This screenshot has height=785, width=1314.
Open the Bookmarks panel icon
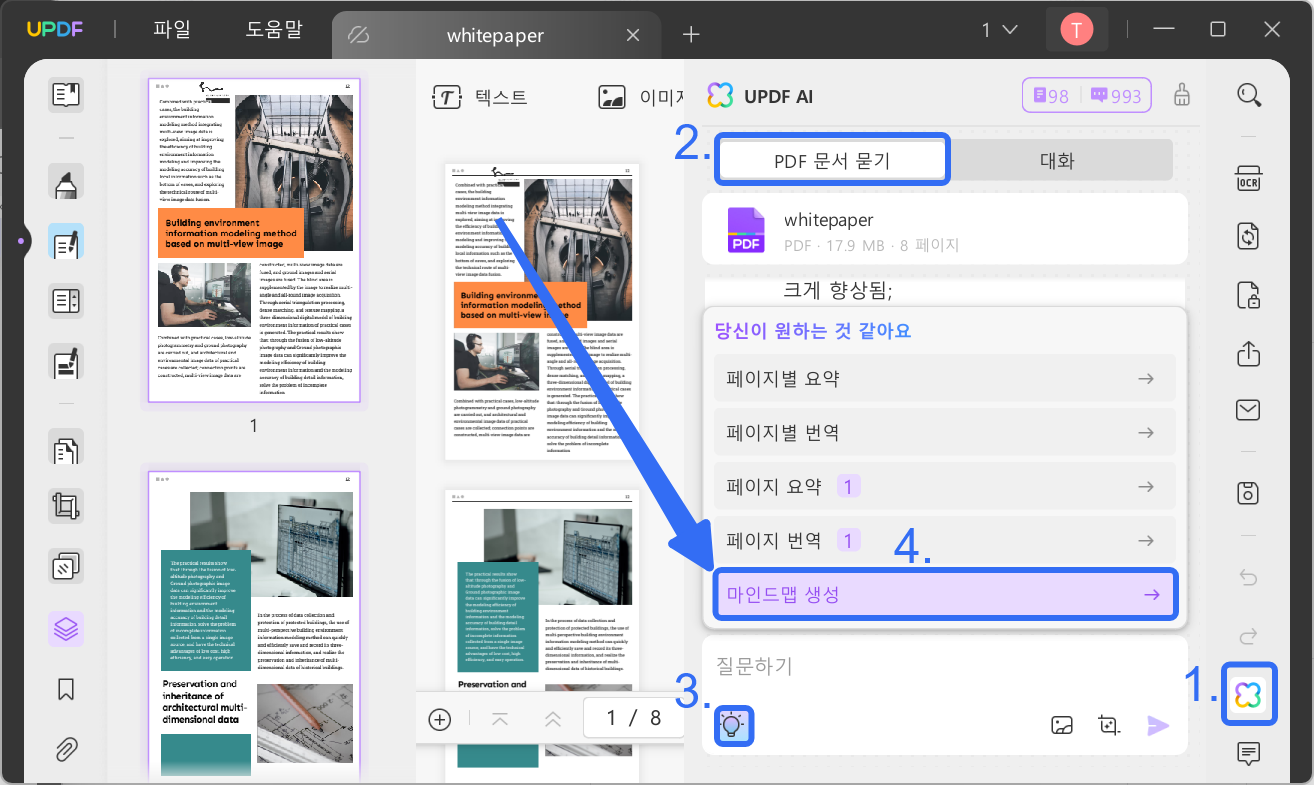66,689
